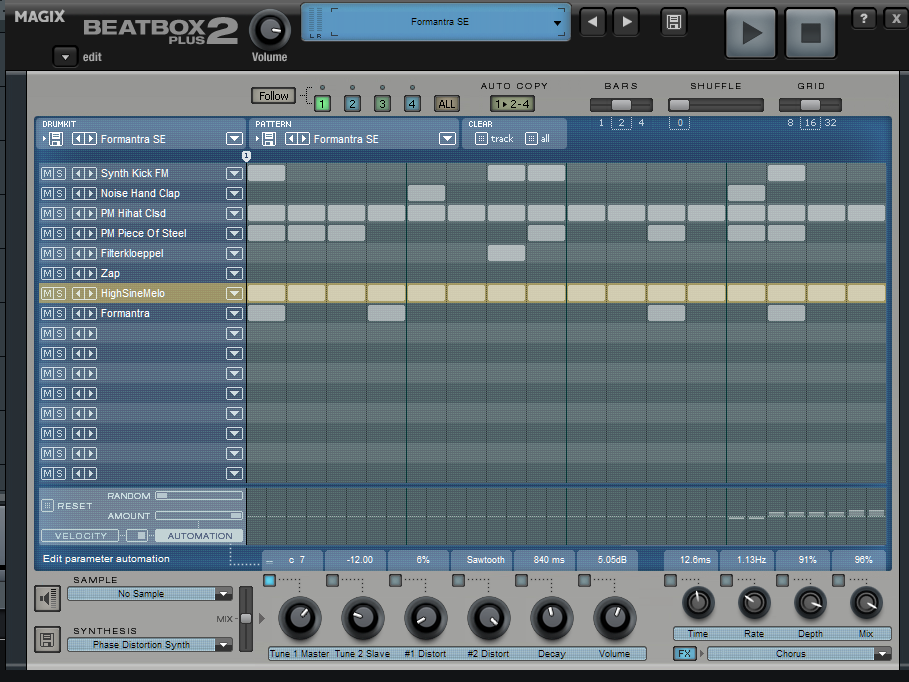Select ALL bars button

pyautogui.click(x=446, y=104)
